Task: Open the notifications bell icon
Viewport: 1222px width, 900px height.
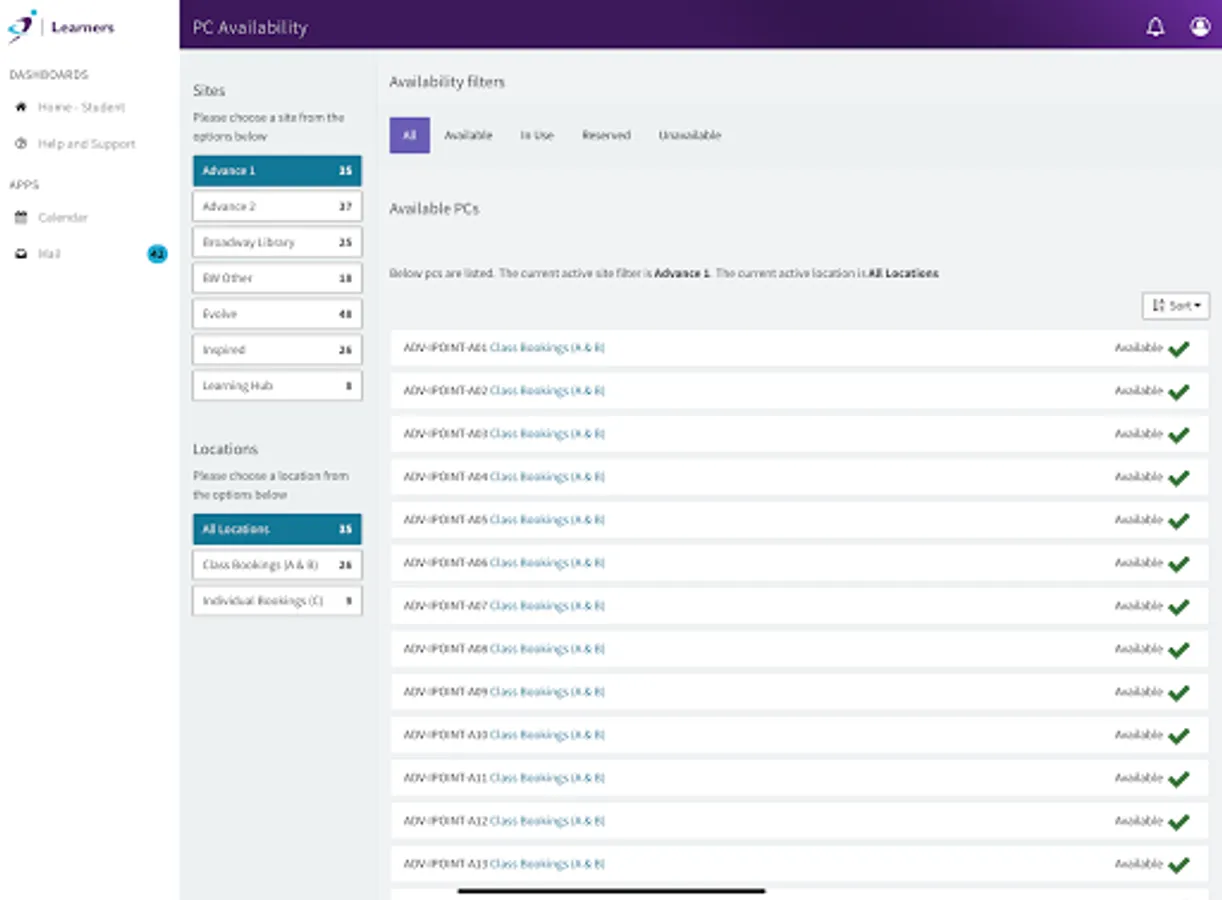Action: 1155,27
